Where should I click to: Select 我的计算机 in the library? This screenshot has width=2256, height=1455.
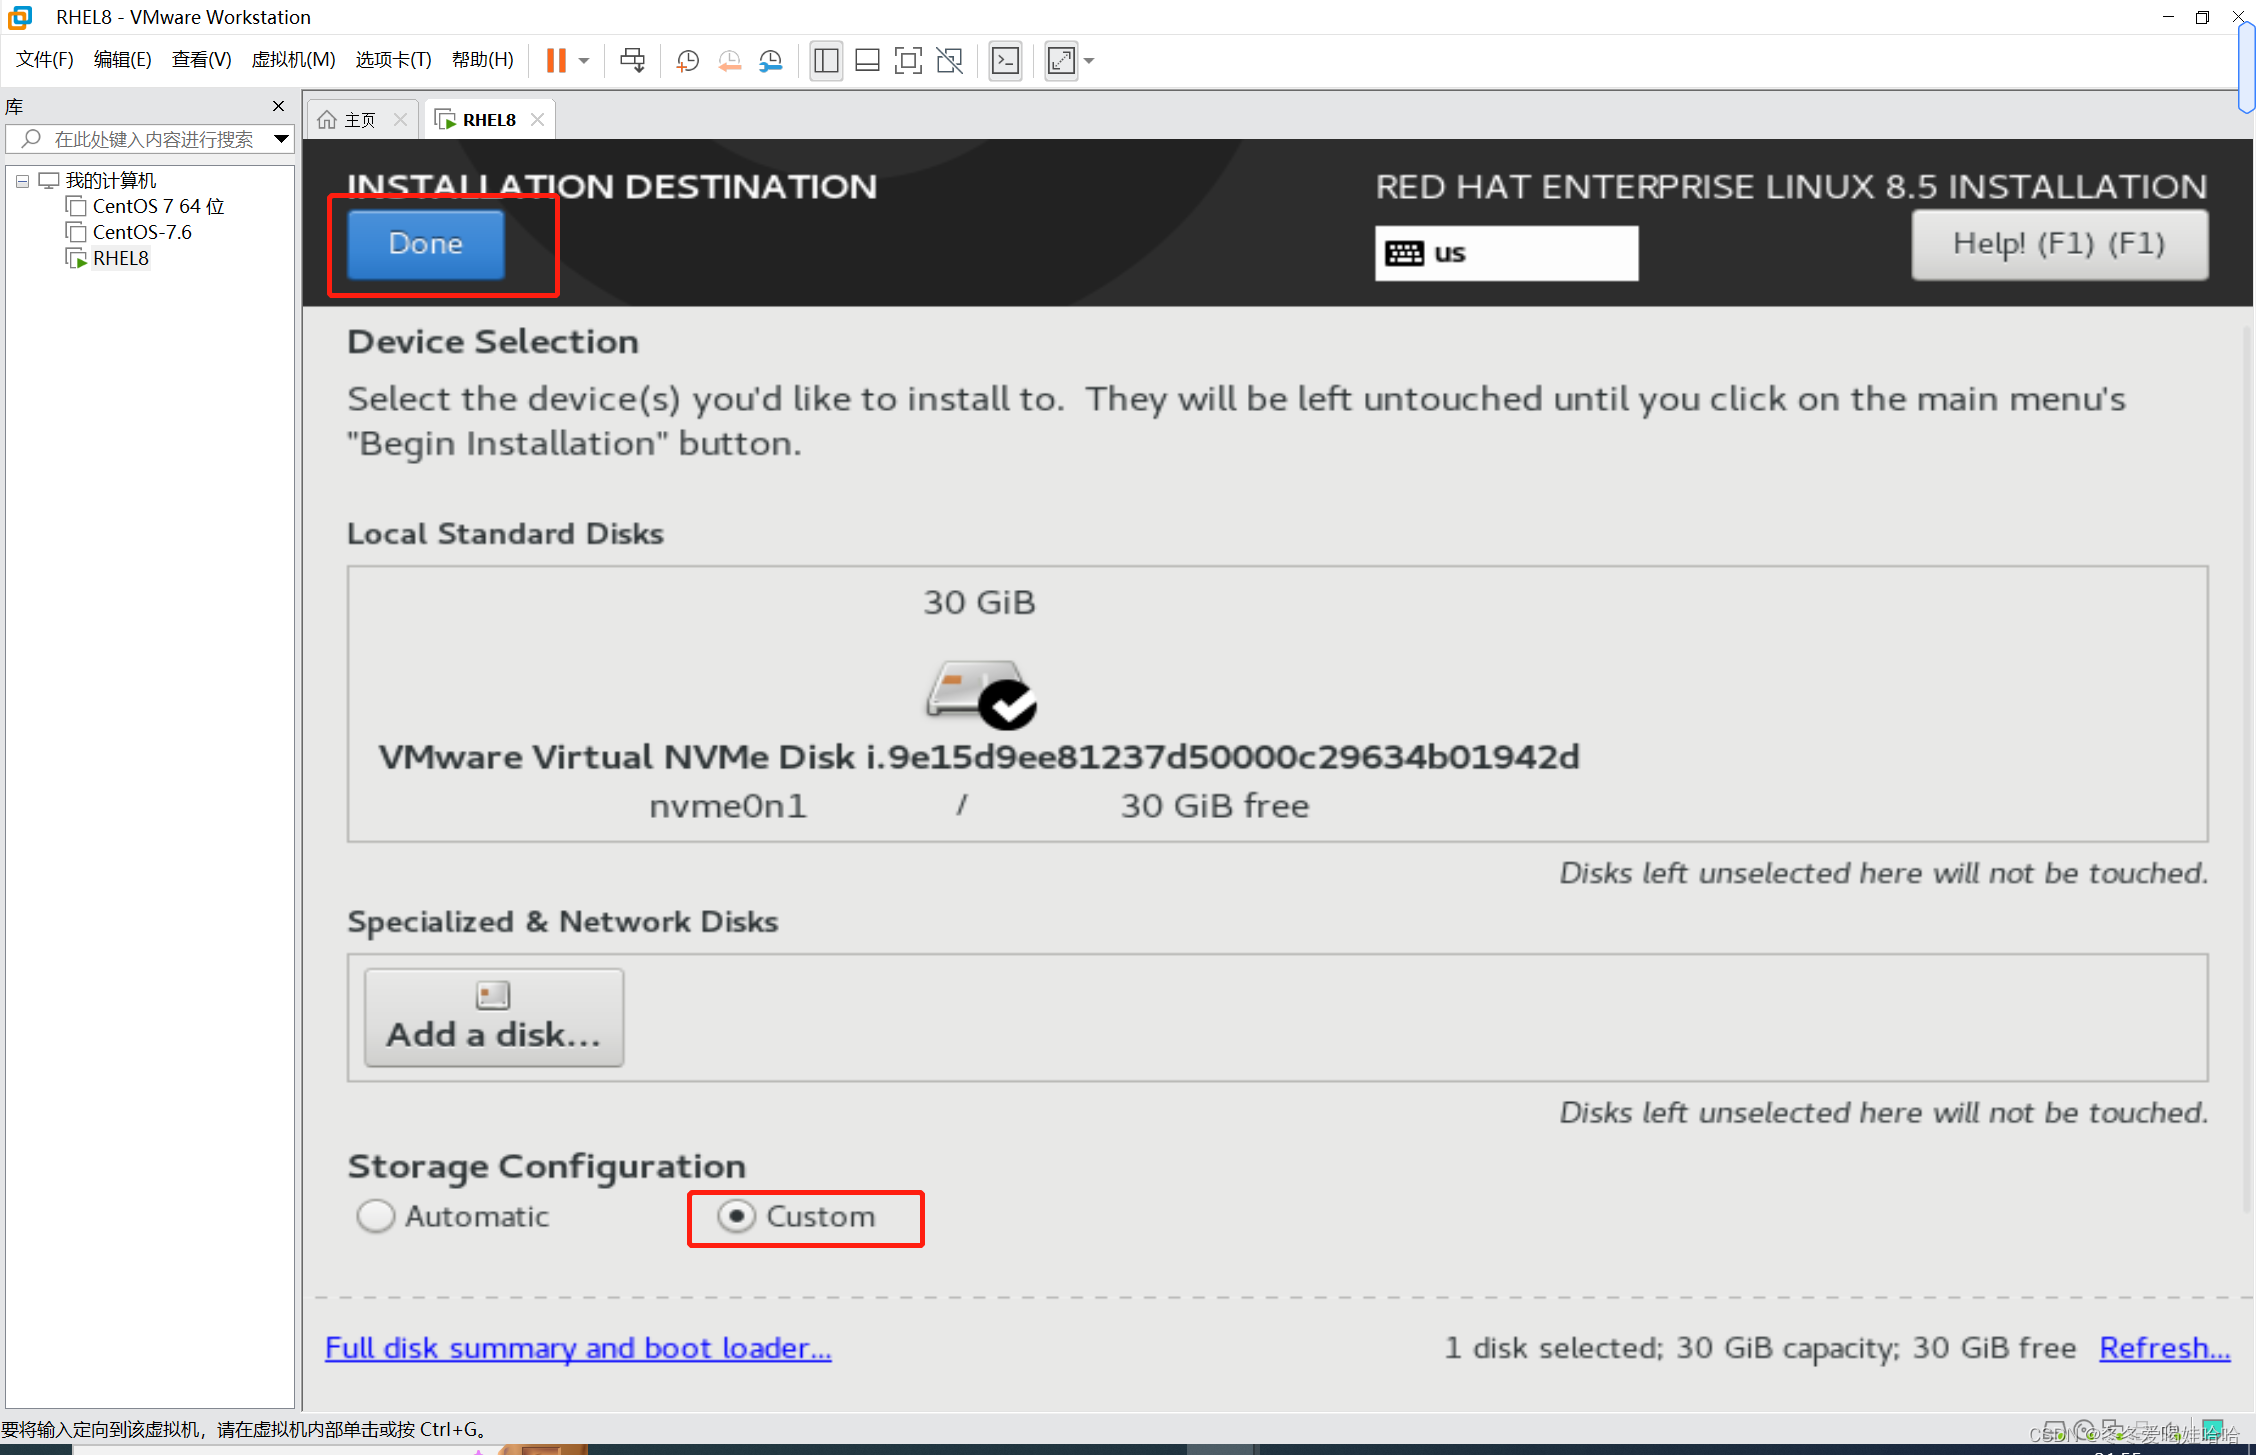point(111,181)
